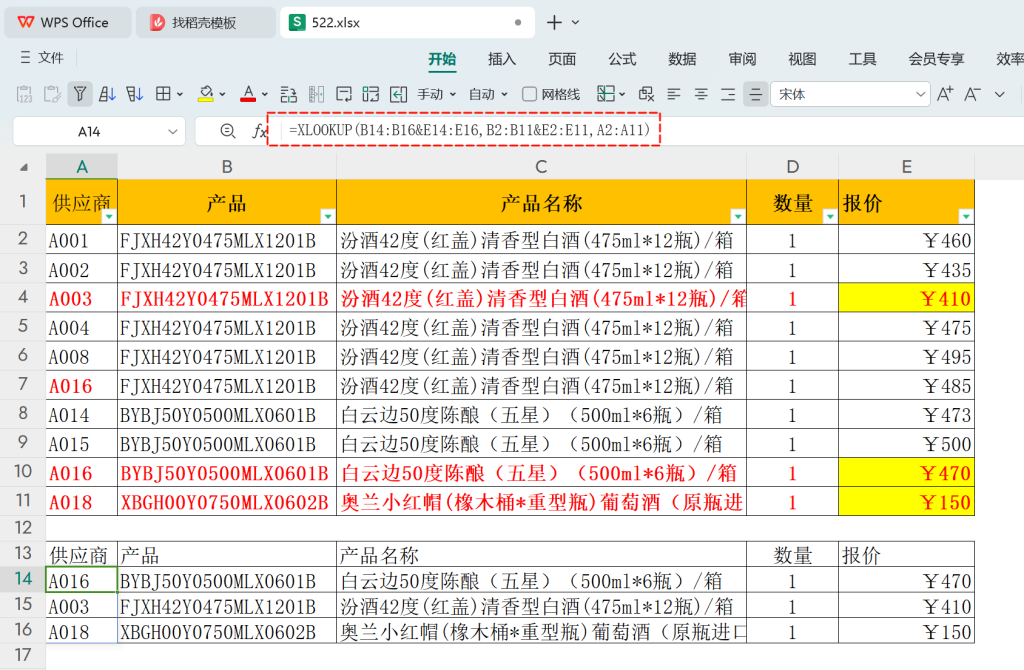Click the 开始 ribbon tab
1024x670 pixels.
click(x=442, y=59)
